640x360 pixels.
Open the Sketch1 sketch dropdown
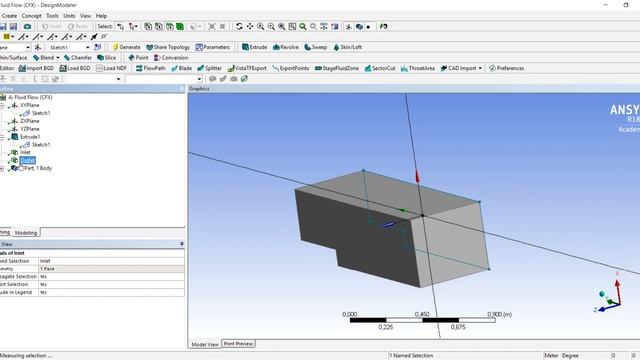pyautogui.click(x=87, y=48)
